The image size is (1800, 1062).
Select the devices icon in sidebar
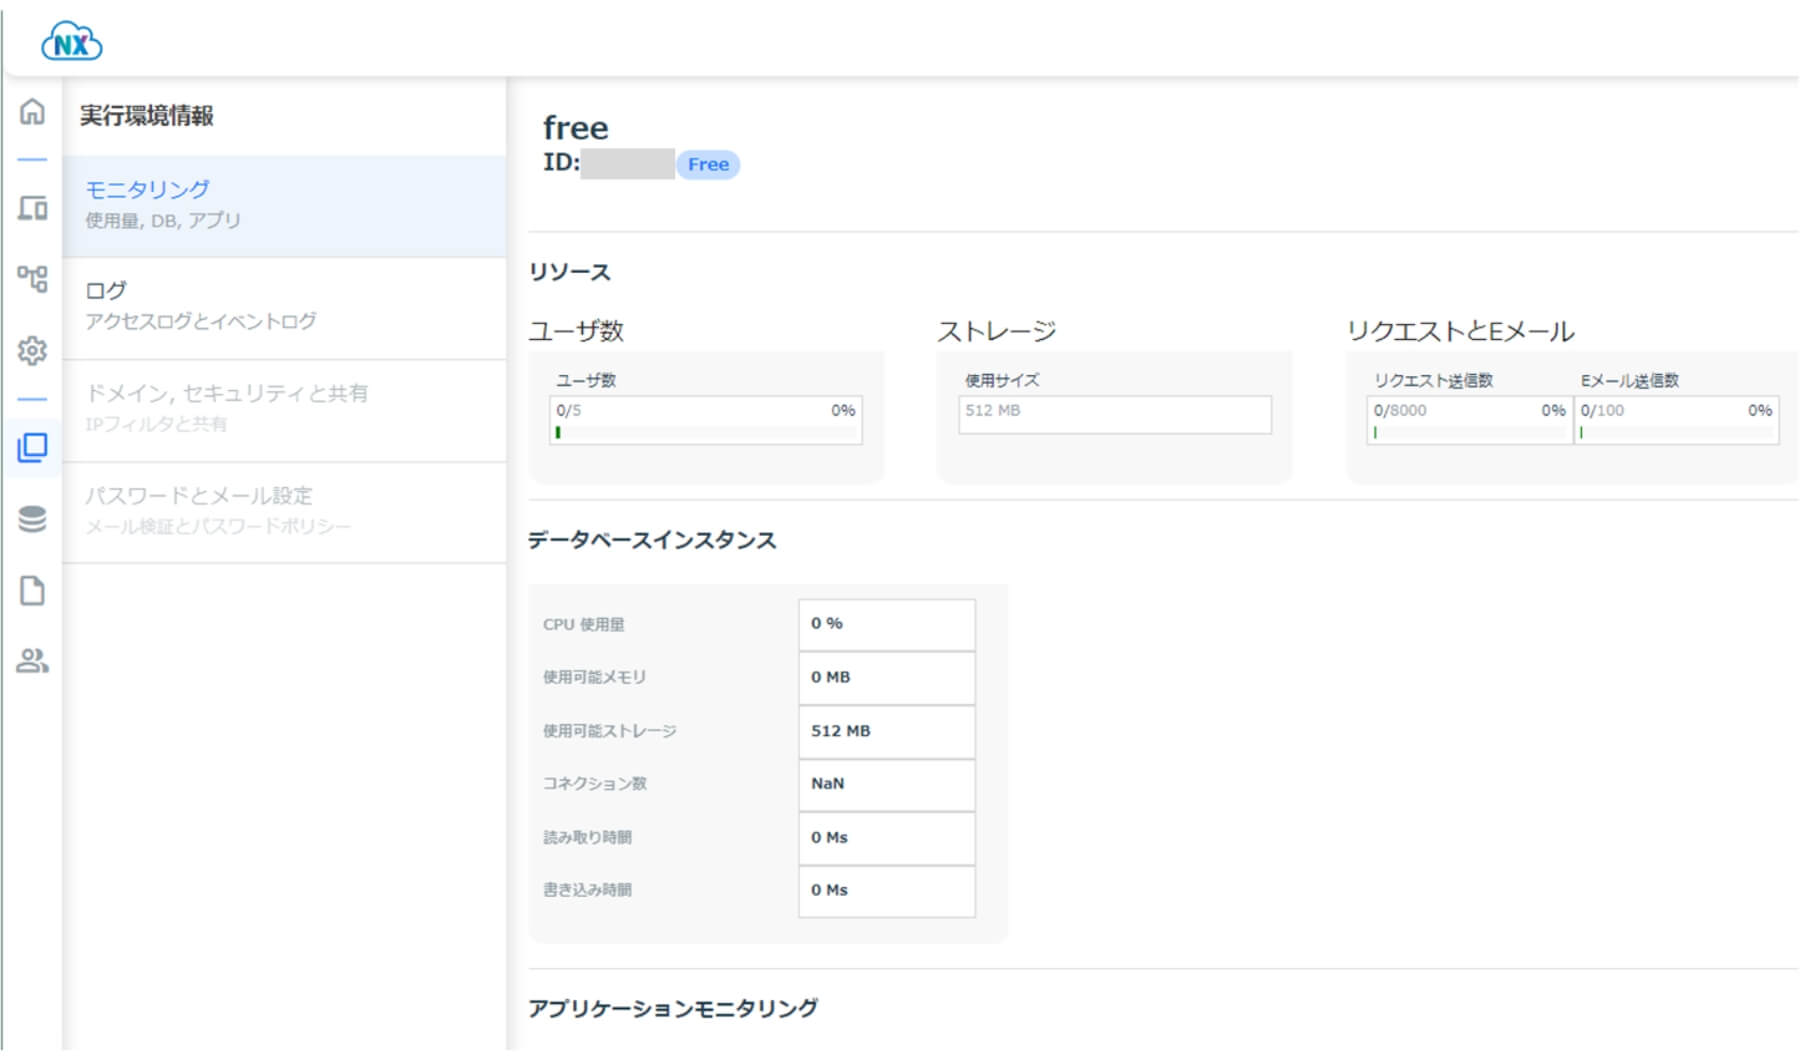click(x=32, y=208)
